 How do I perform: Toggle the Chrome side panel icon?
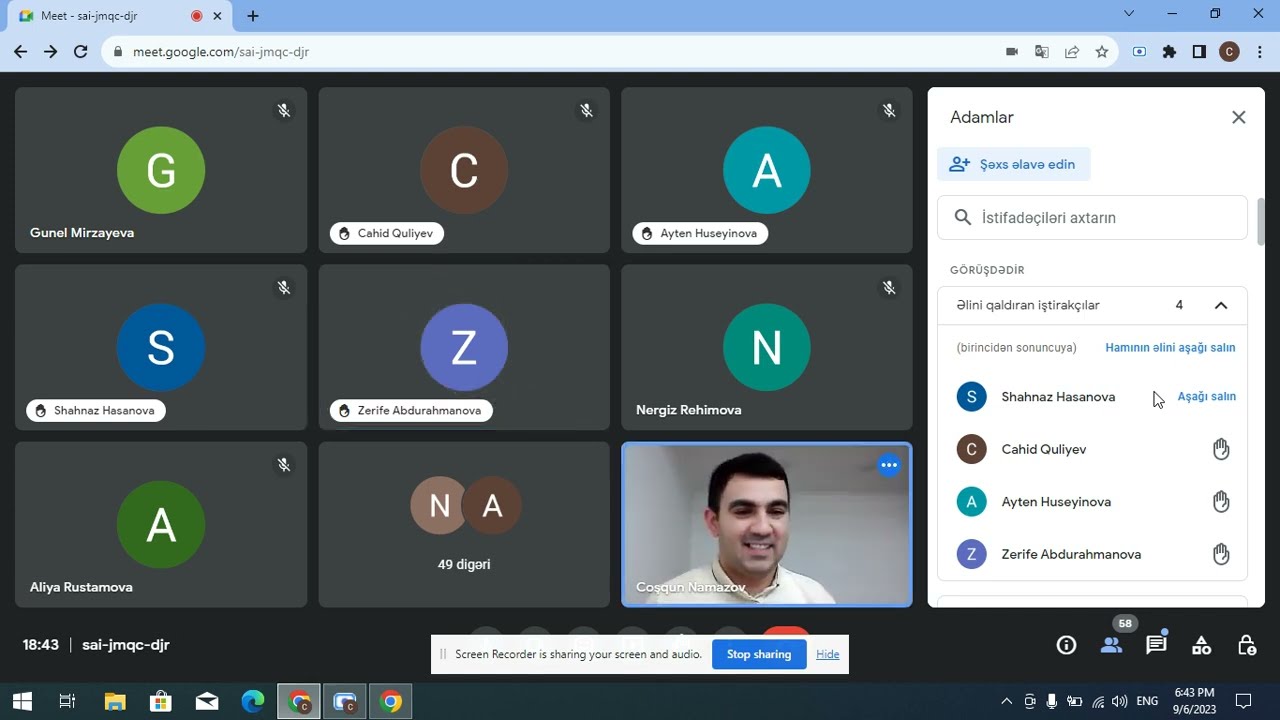(1199, 52)
